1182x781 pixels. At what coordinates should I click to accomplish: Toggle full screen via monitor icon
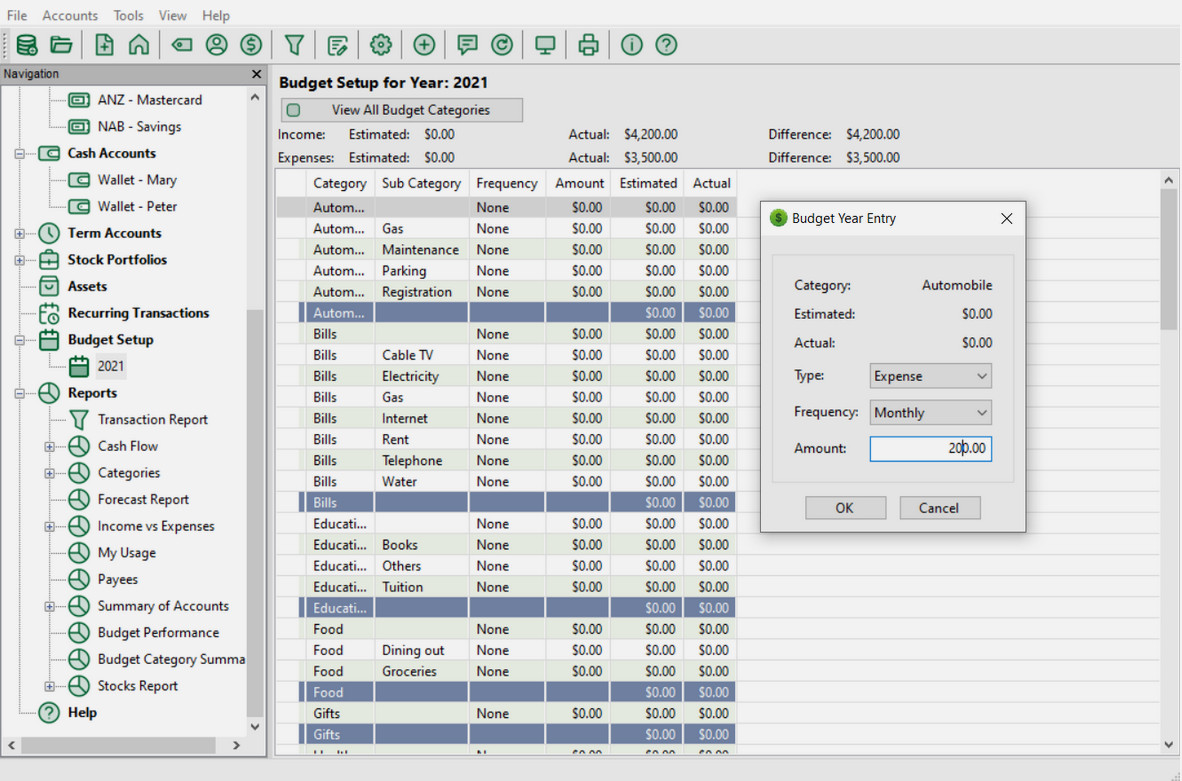click(x=545, y=45)
